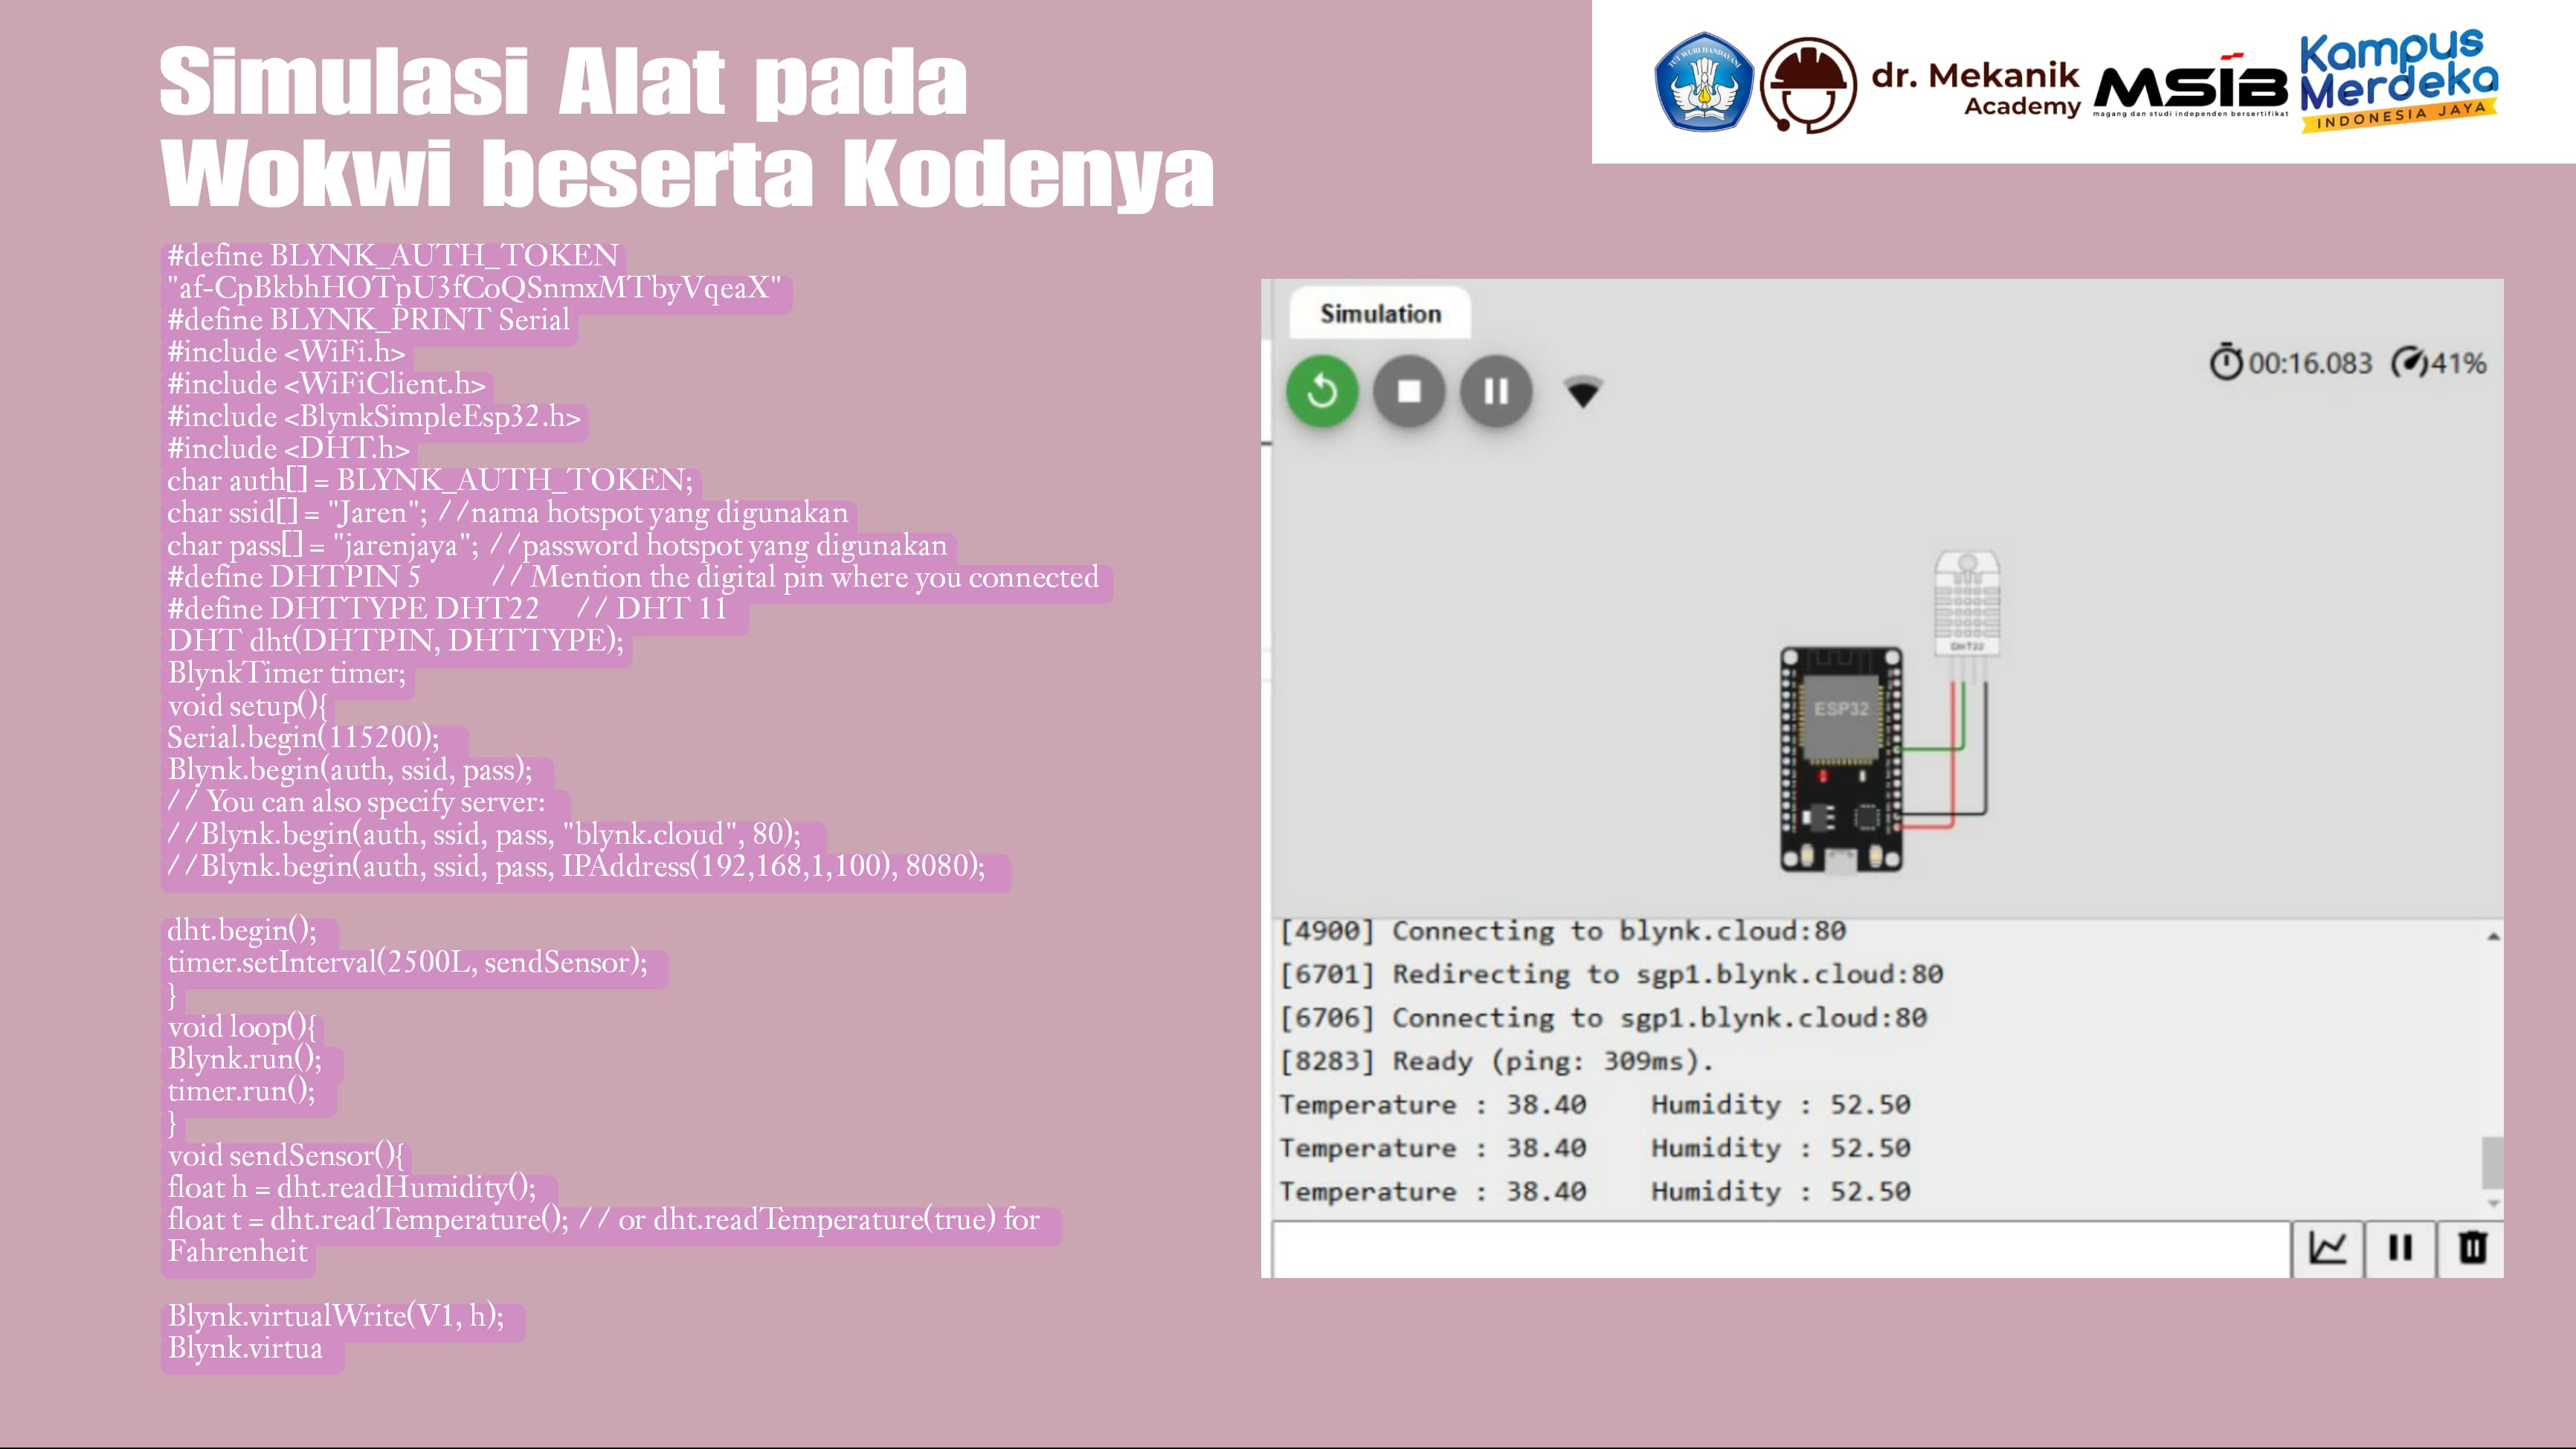
Task: Click the performance speed 41% indicator
Action: coord(2439,362)
